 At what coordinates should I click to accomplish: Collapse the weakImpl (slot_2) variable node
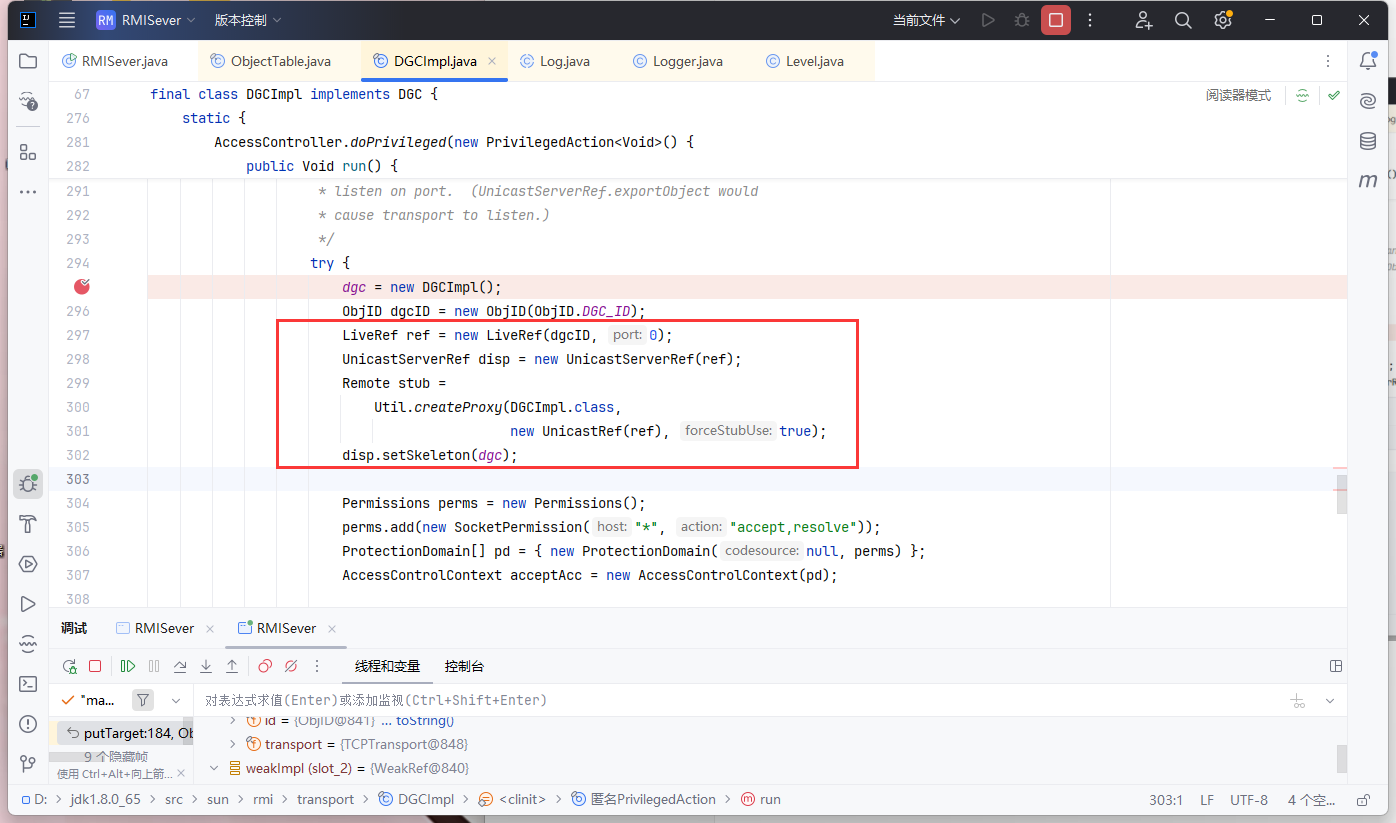(x=213, y=768)
